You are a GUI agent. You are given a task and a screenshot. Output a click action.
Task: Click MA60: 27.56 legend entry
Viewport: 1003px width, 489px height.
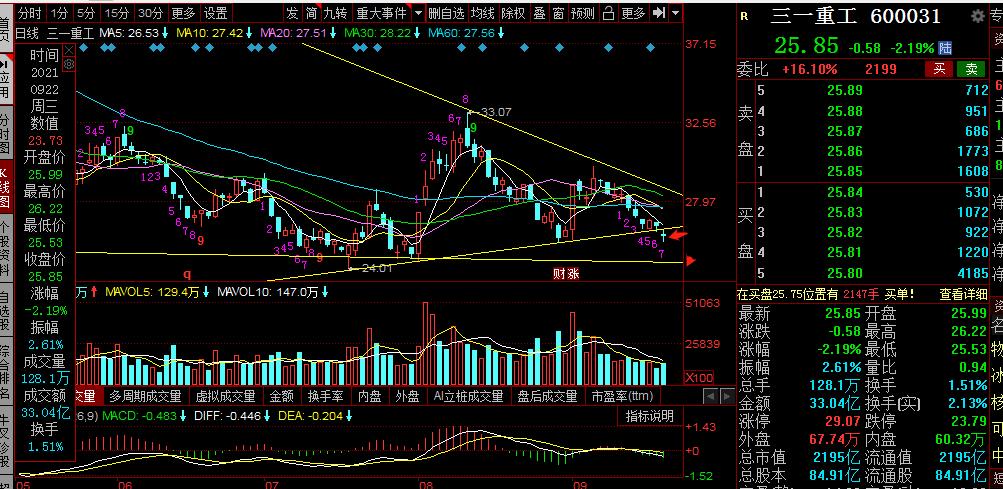pyautogui.click(x=466, y=32)
